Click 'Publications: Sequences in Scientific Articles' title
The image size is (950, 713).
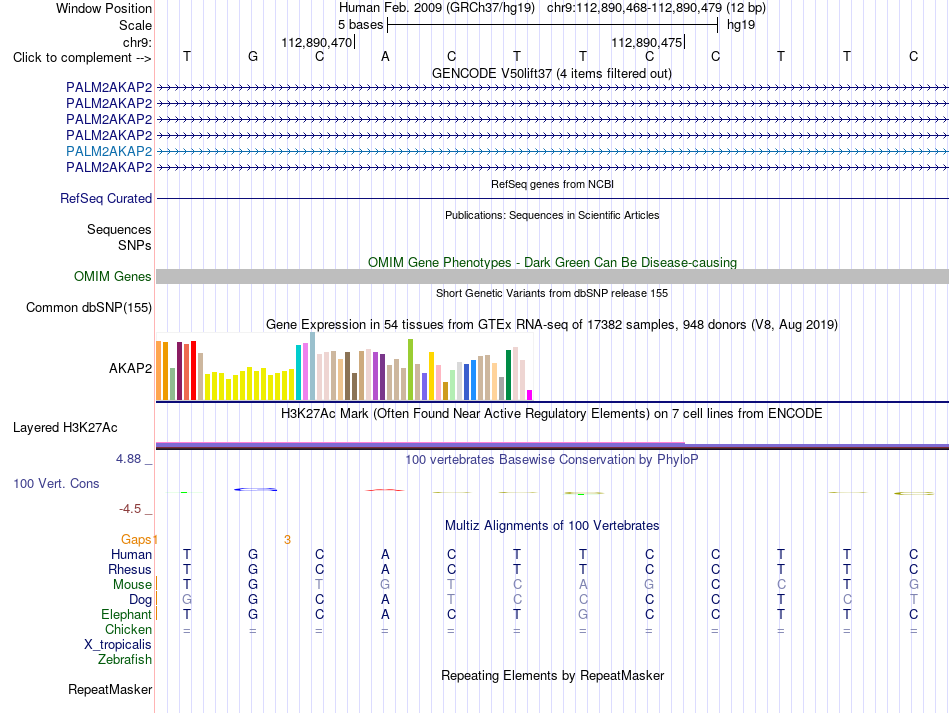(x=552, y=215)
